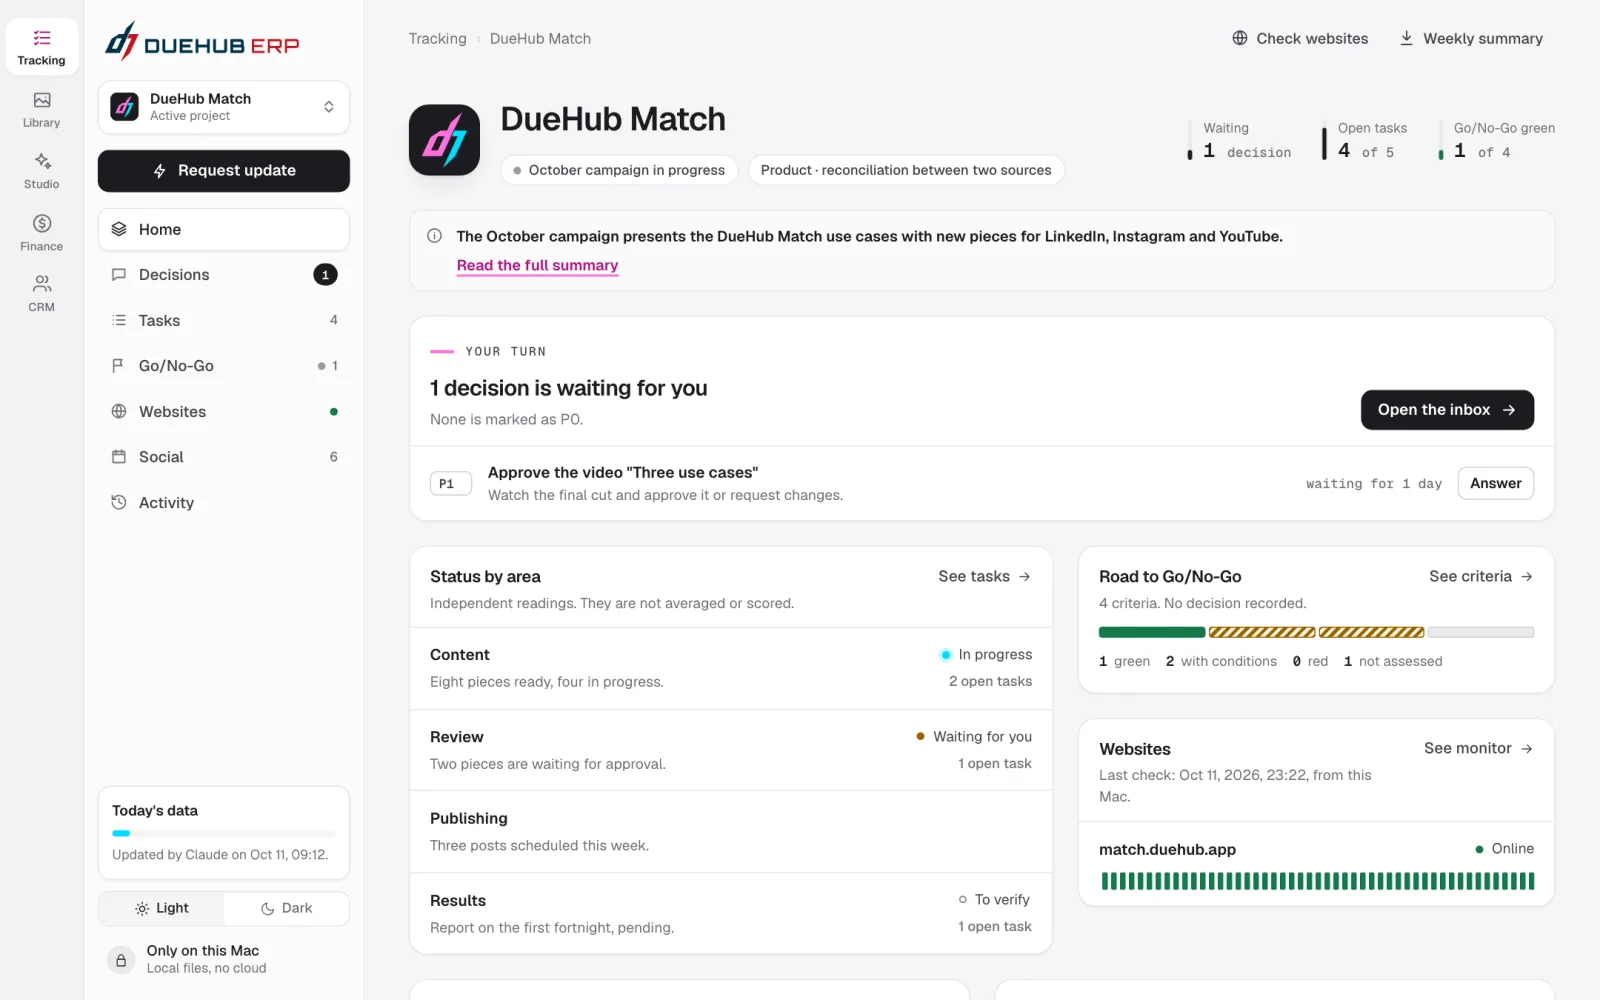Click the green Go/No-Go progress segment
1600x1000 pixels.
(x=1152, y=632)
